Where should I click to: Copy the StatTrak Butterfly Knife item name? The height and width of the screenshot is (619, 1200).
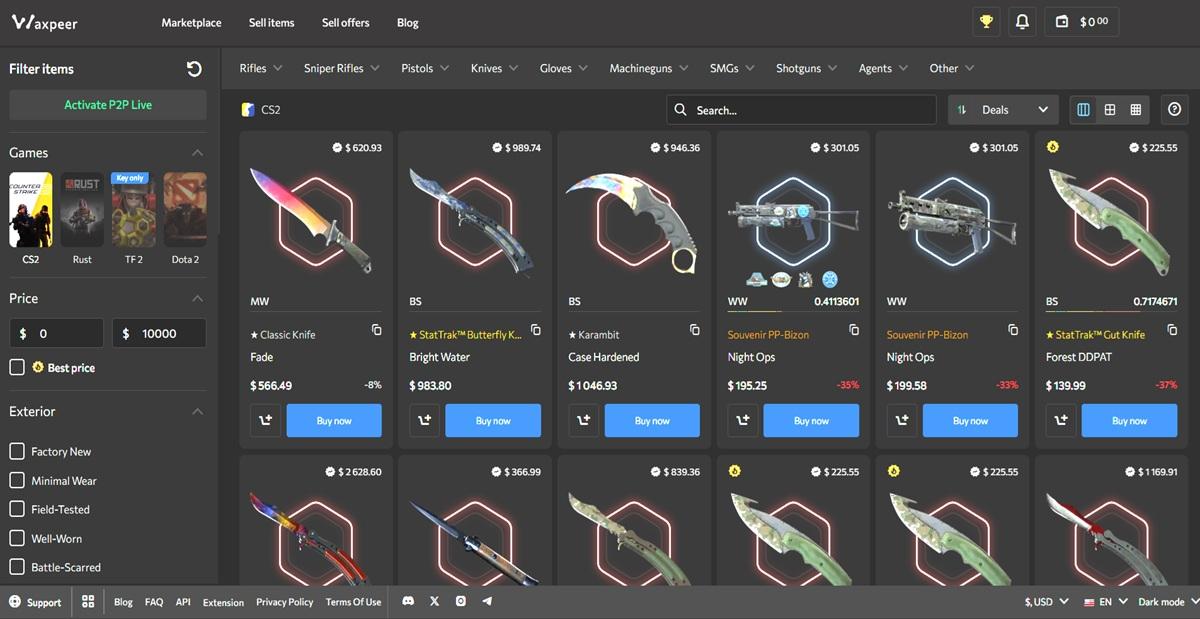click(536, 330)
